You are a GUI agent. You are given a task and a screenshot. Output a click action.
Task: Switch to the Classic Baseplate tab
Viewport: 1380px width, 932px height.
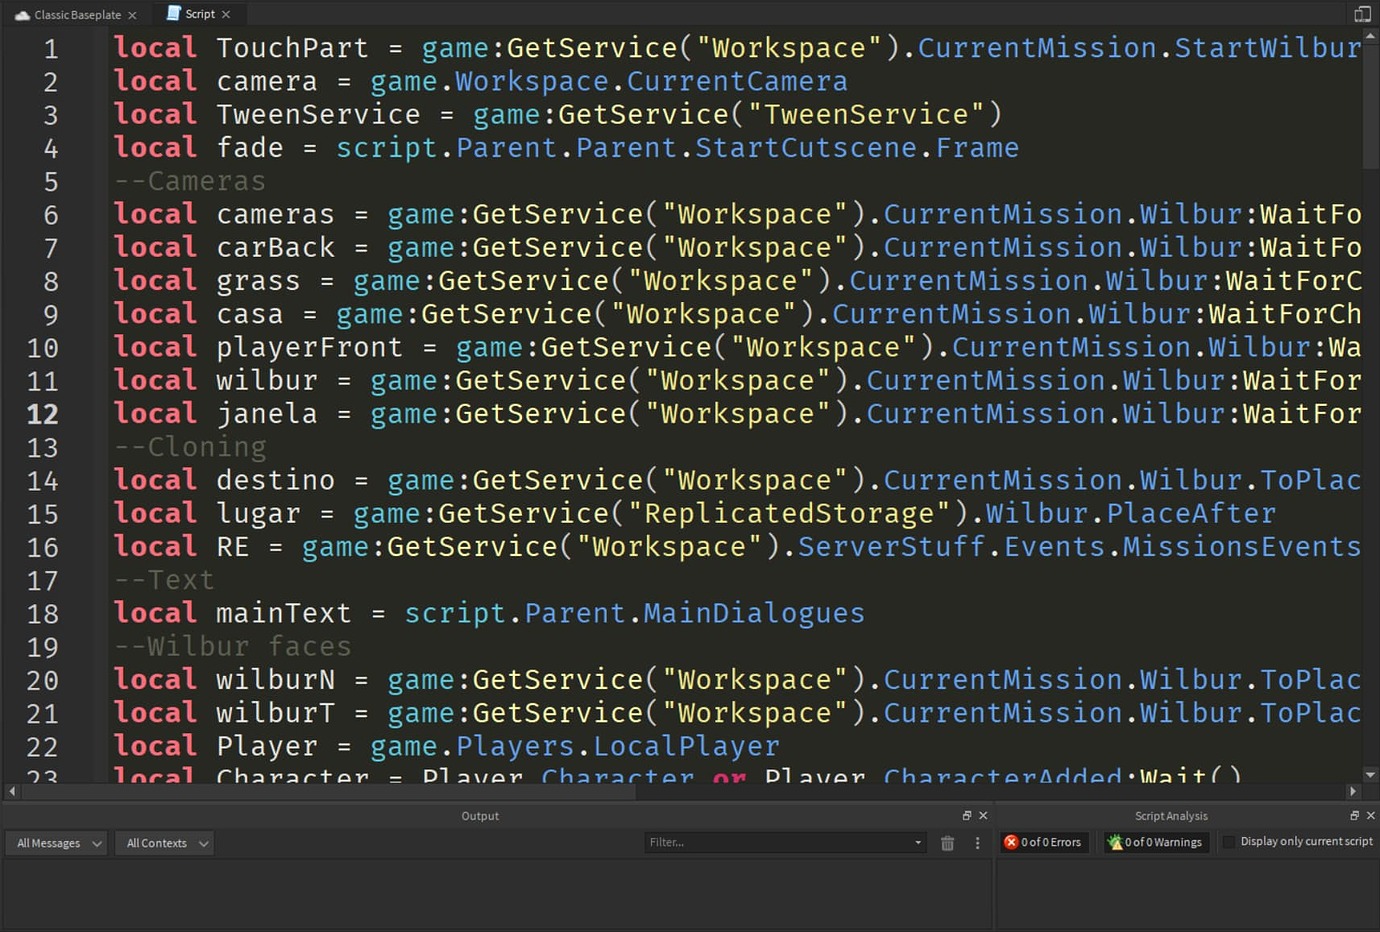click(x=75, y=14)
